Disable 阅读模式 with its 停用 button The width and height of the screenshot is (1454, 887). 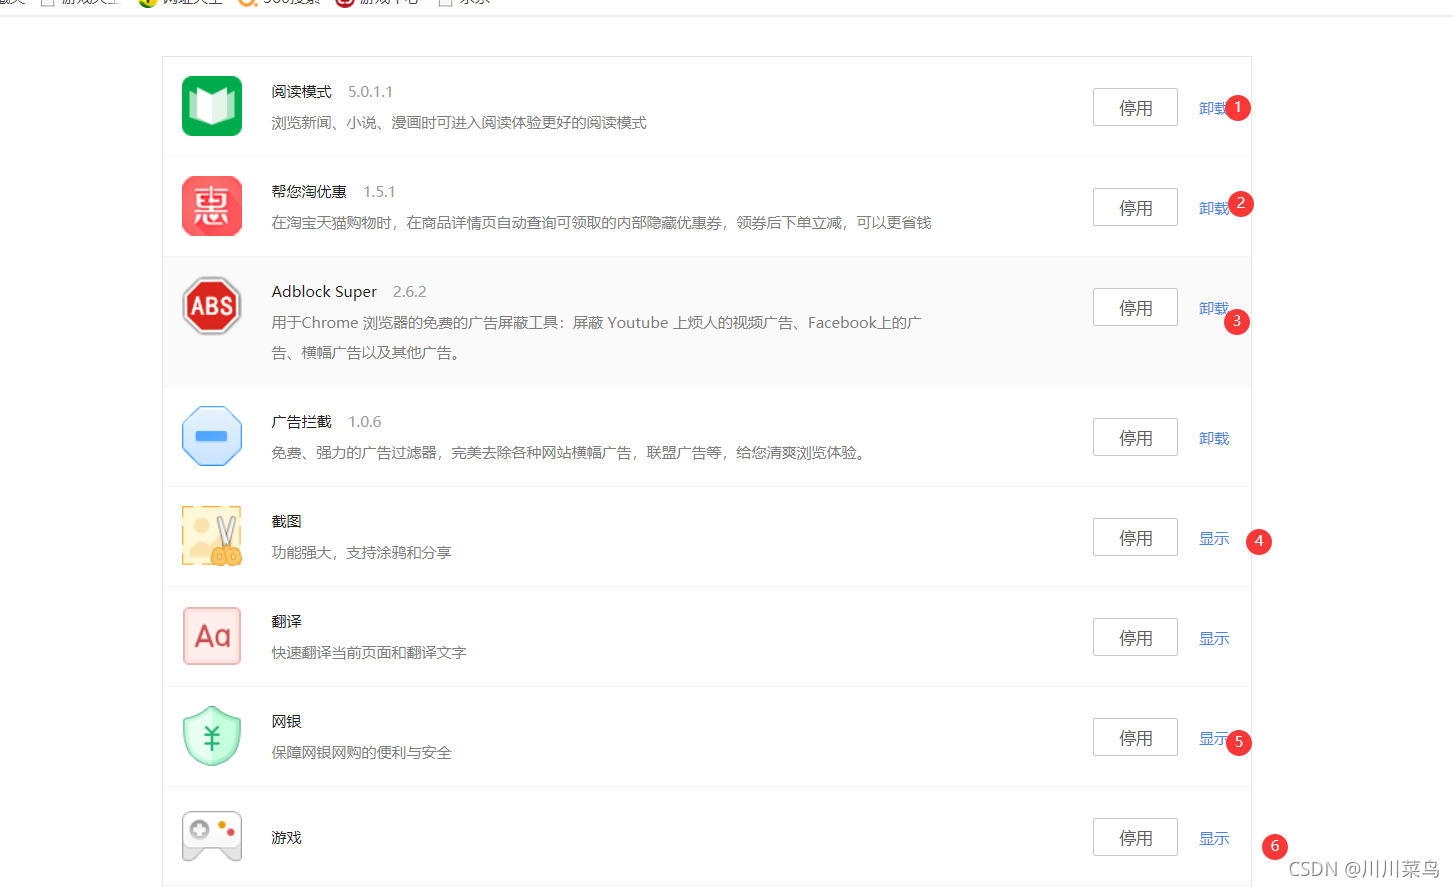tap(1135, 108)
